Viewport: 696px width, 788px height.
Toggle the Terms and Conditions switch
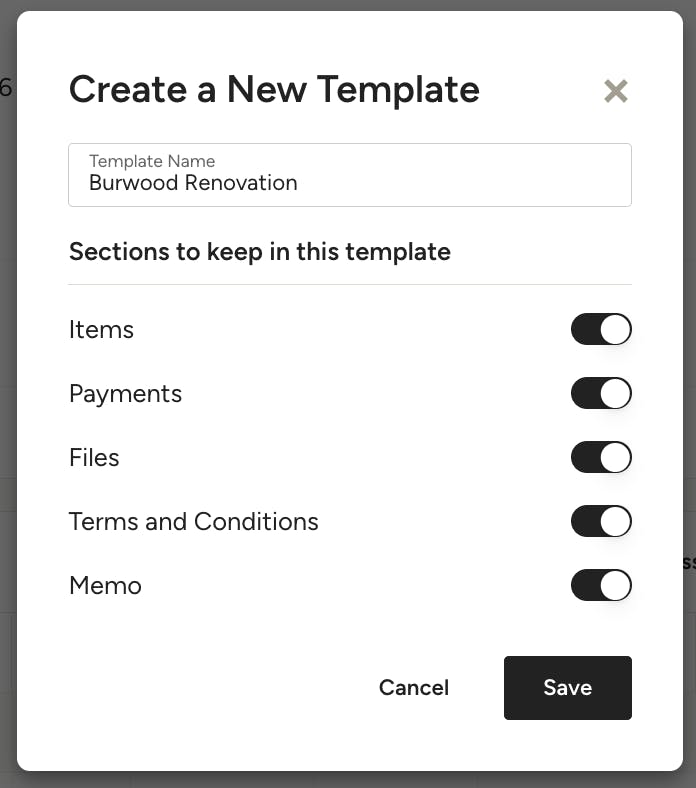[x=601, y=522]
